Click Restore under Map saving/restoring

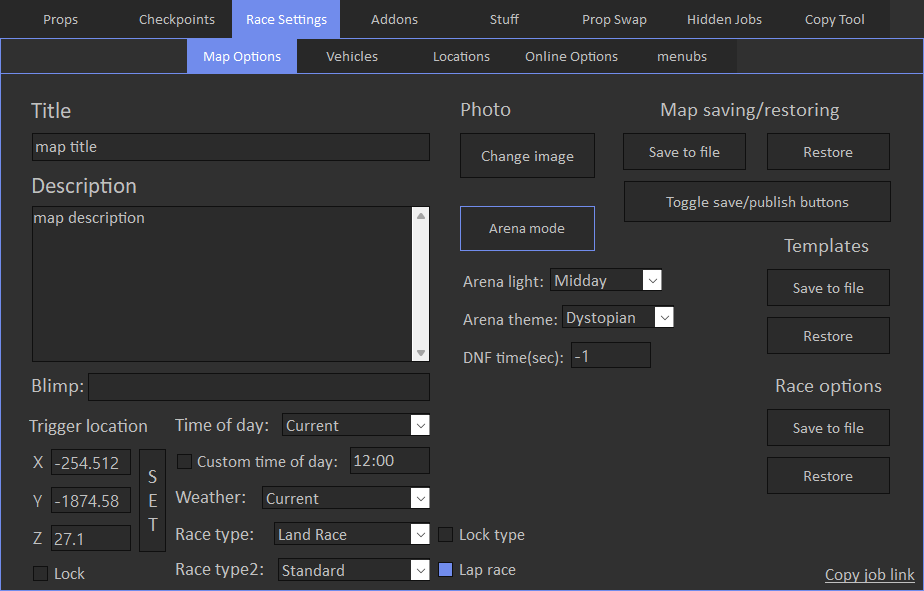click(x=828, y=151)
